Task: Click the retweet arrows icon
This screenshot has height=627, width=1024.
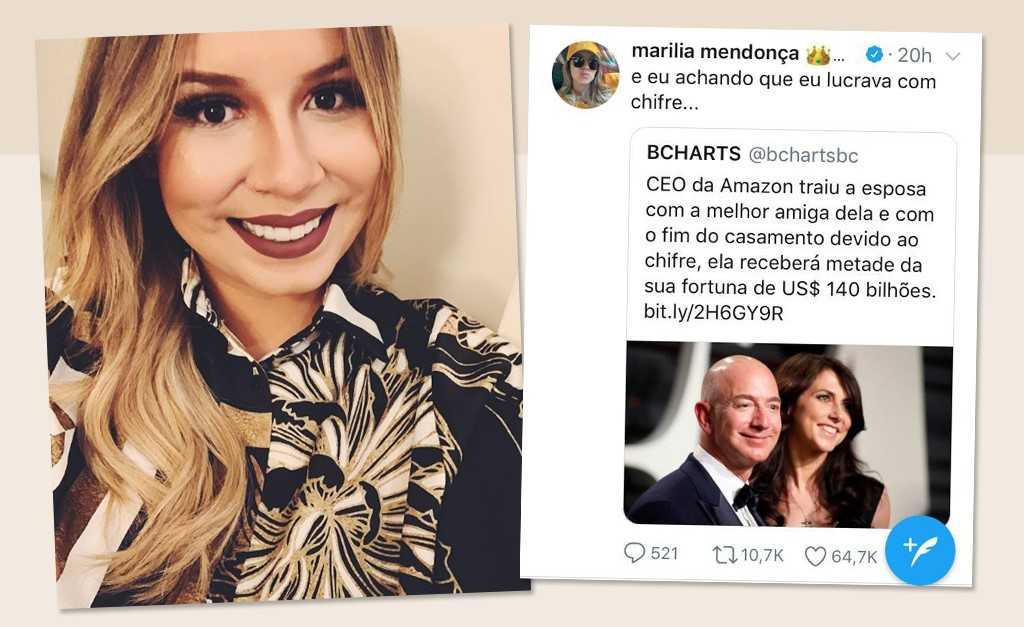Action: click(724, 555)
